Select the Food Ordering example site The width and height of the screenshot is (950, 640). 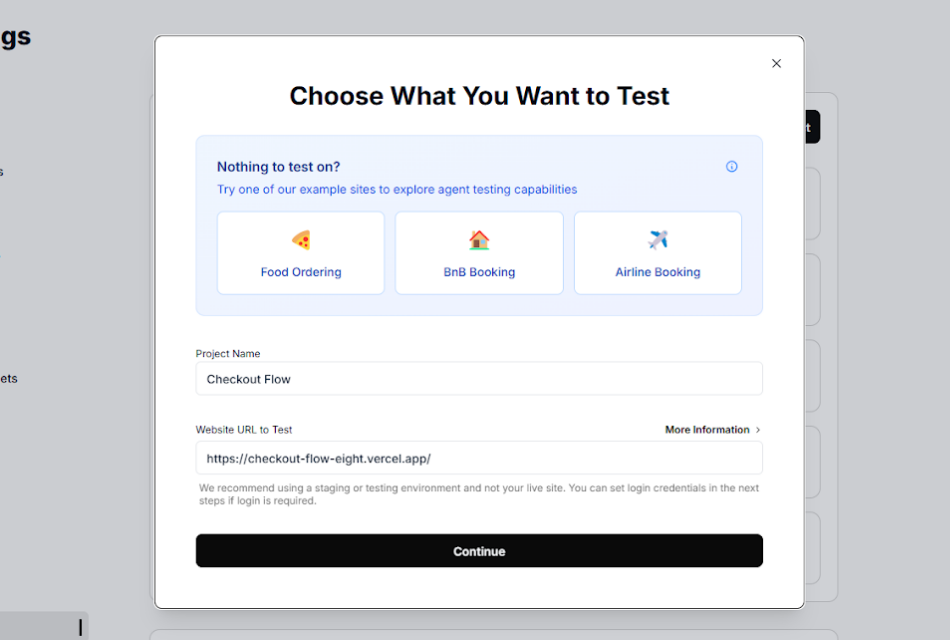coord(300,252)
